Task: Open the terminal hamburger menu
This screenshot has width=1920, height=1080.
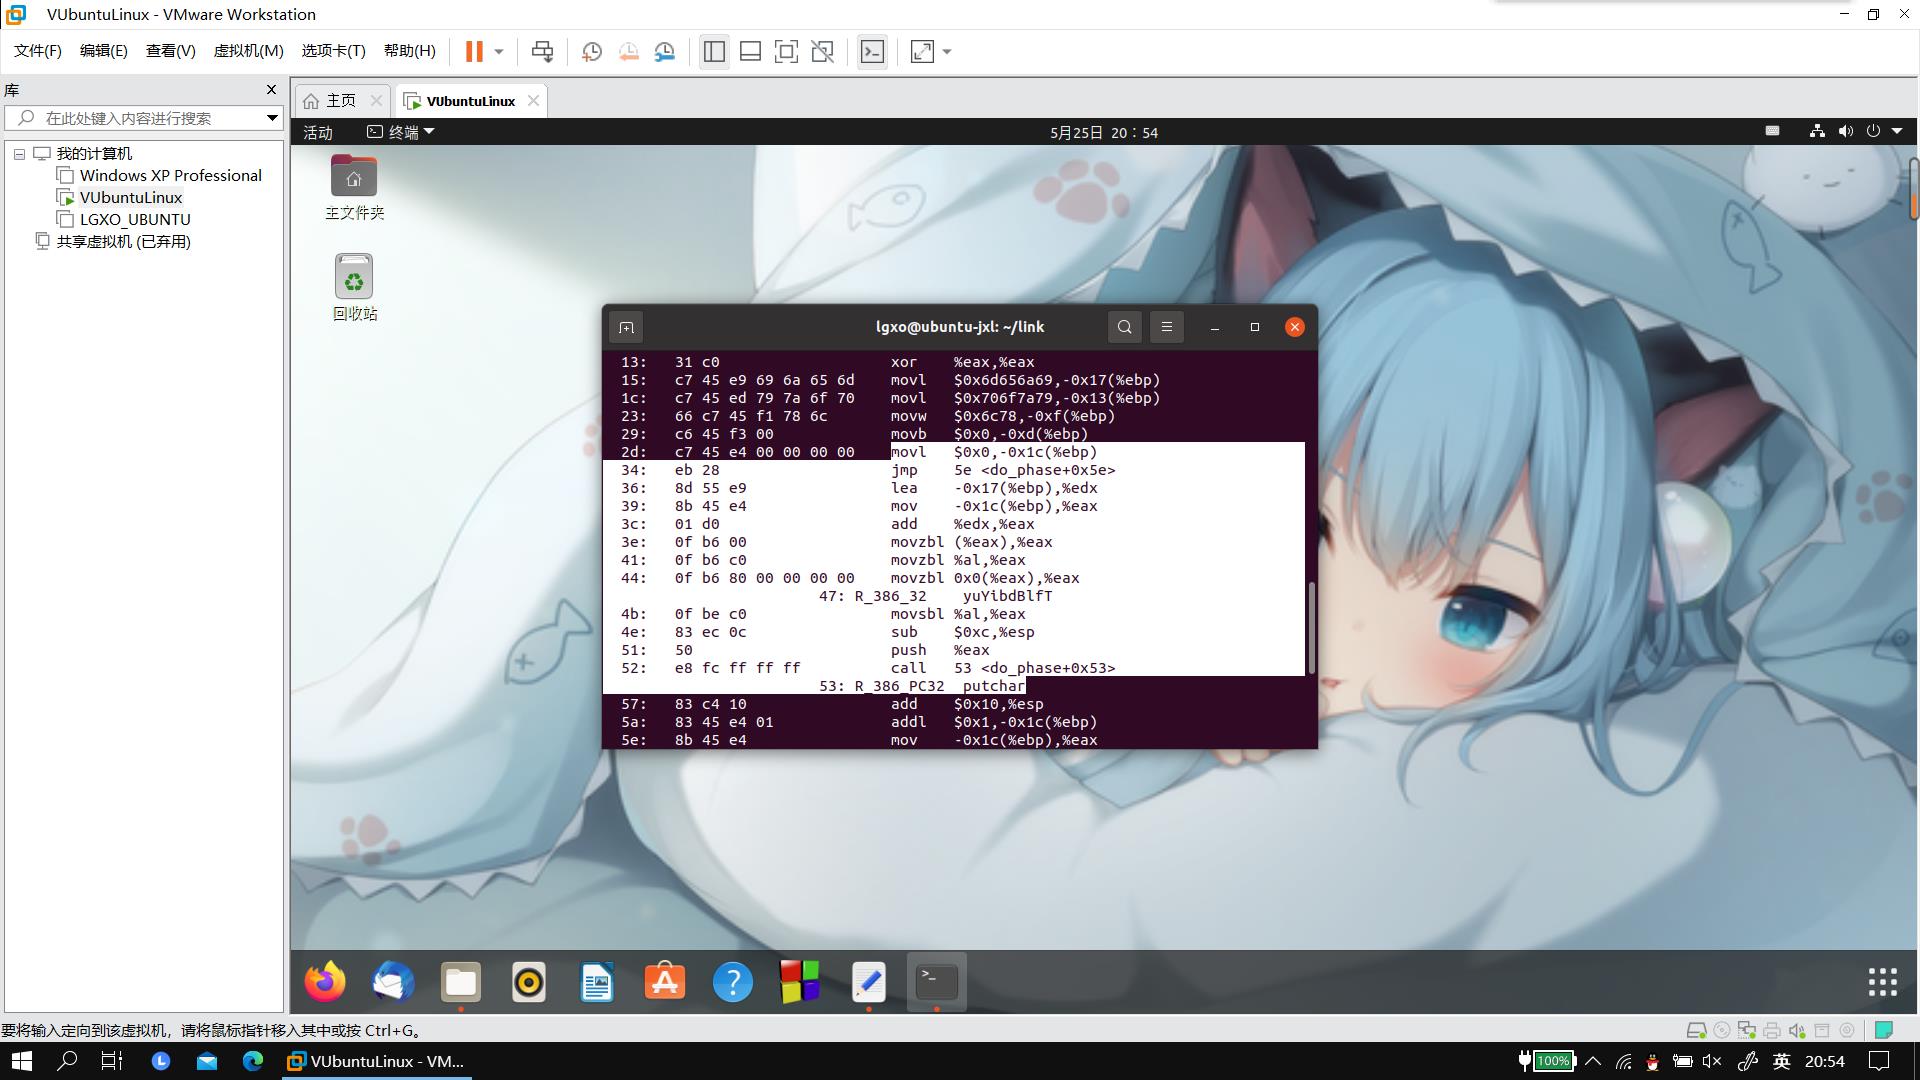Action: coord(1166,327)
